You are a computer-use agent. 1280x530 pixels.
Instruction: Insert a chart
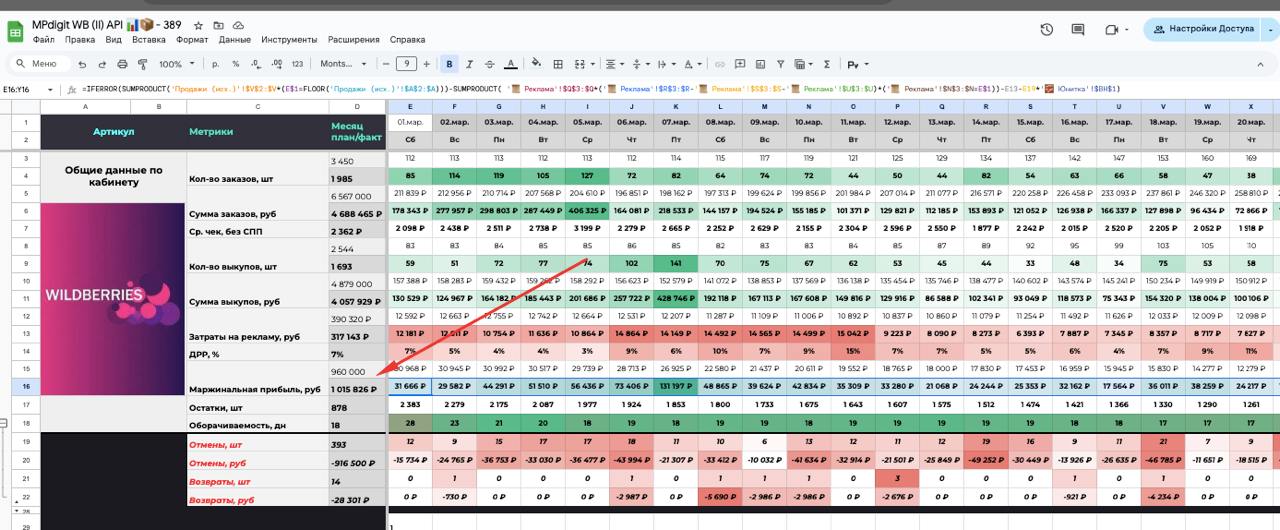(760, 64)
